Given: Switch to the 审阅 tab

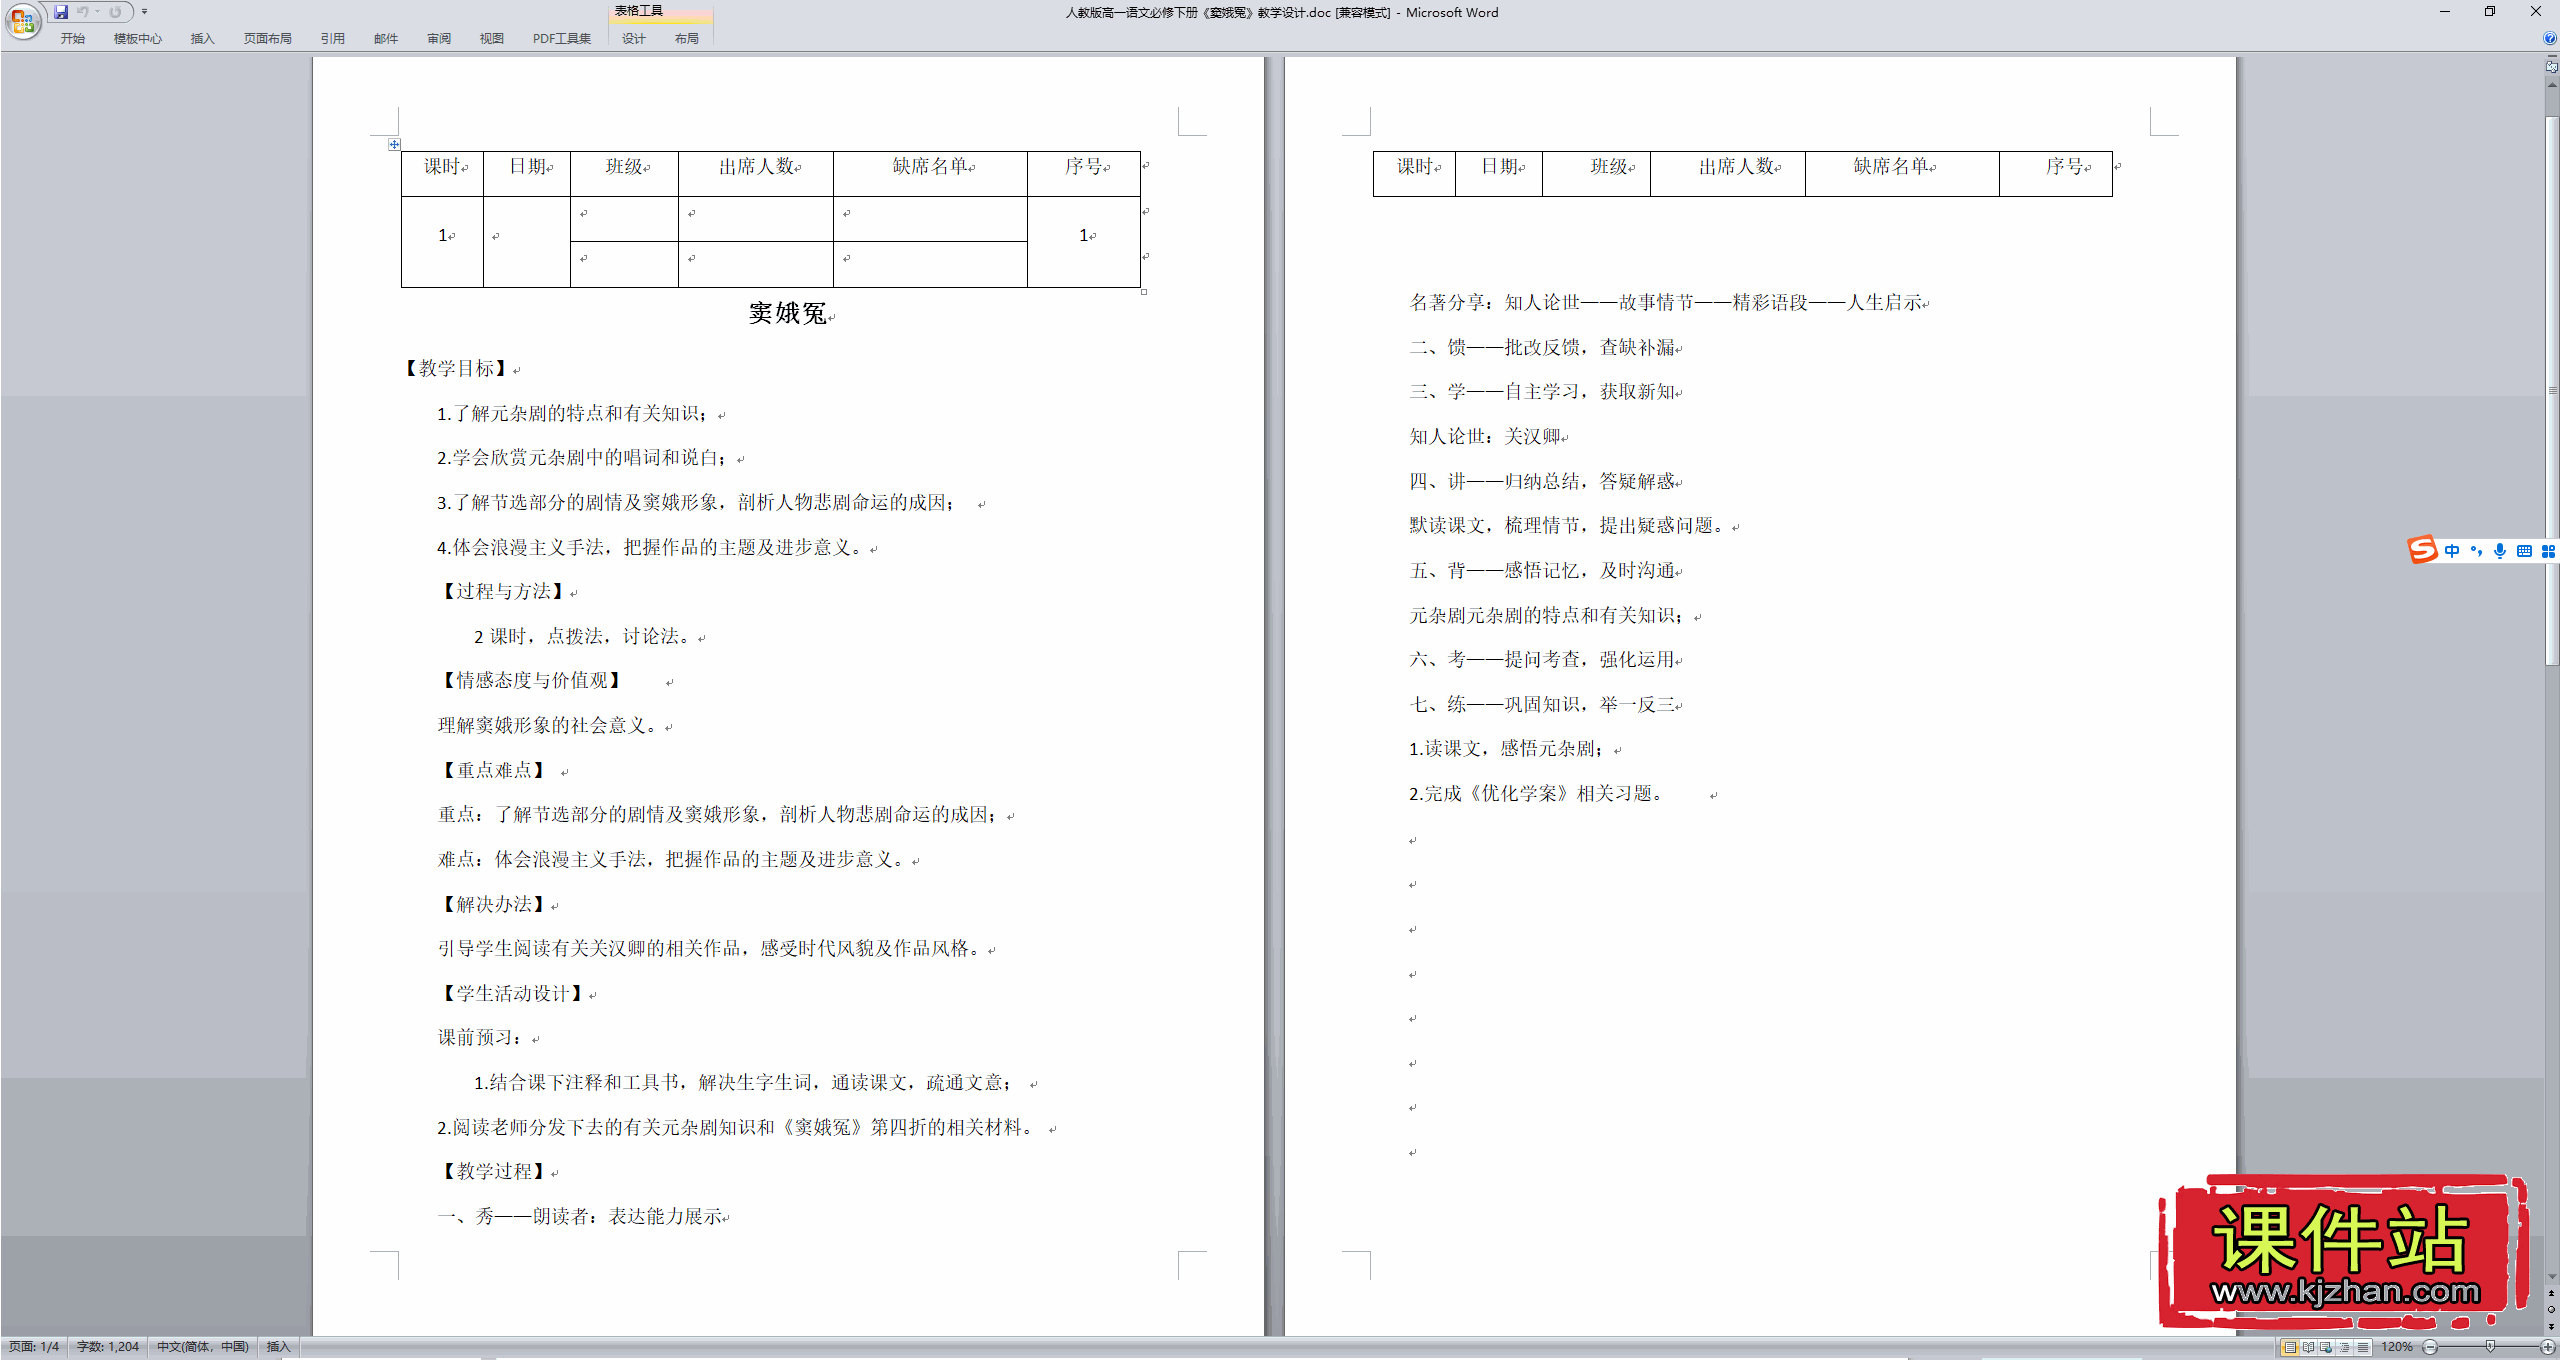Looking at the screenshot, I should tap(438, 38).
